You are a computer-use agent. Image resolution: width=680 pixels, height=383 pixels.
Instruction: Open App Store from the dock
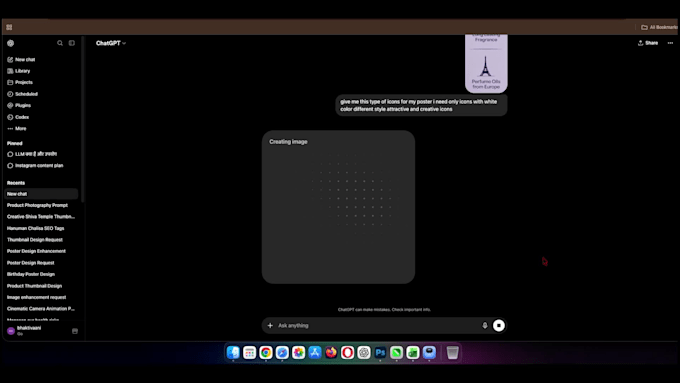(315, 352)
